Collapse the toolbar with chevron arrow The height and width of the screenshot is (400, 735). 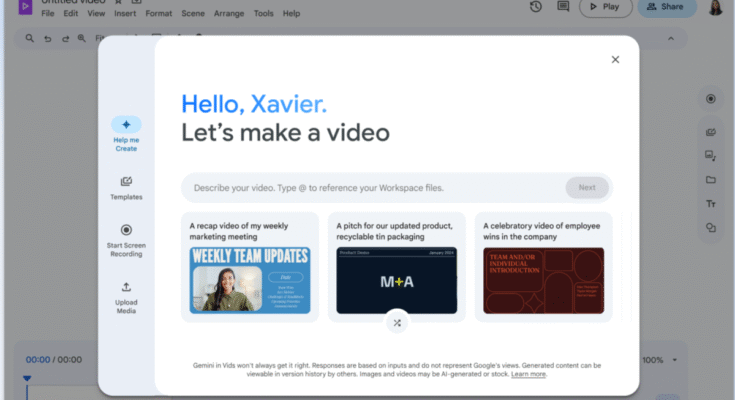coord(671,39)
